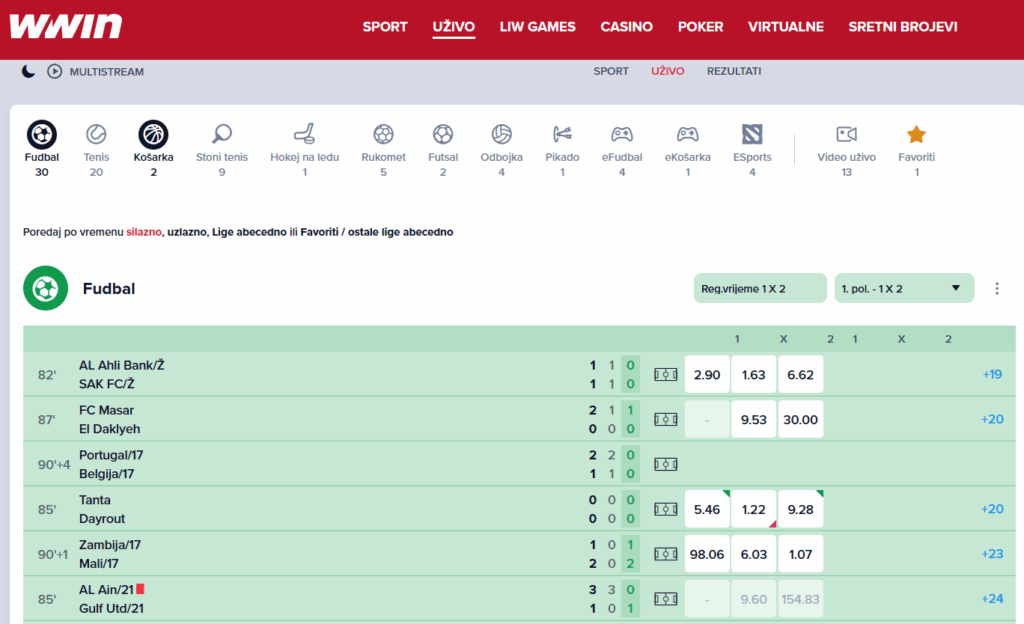The height and width of the screenshot is (624, 1024).
Task: Toggle dark mode moon icon
Action: pyautogui.click(x=28, y=72)
